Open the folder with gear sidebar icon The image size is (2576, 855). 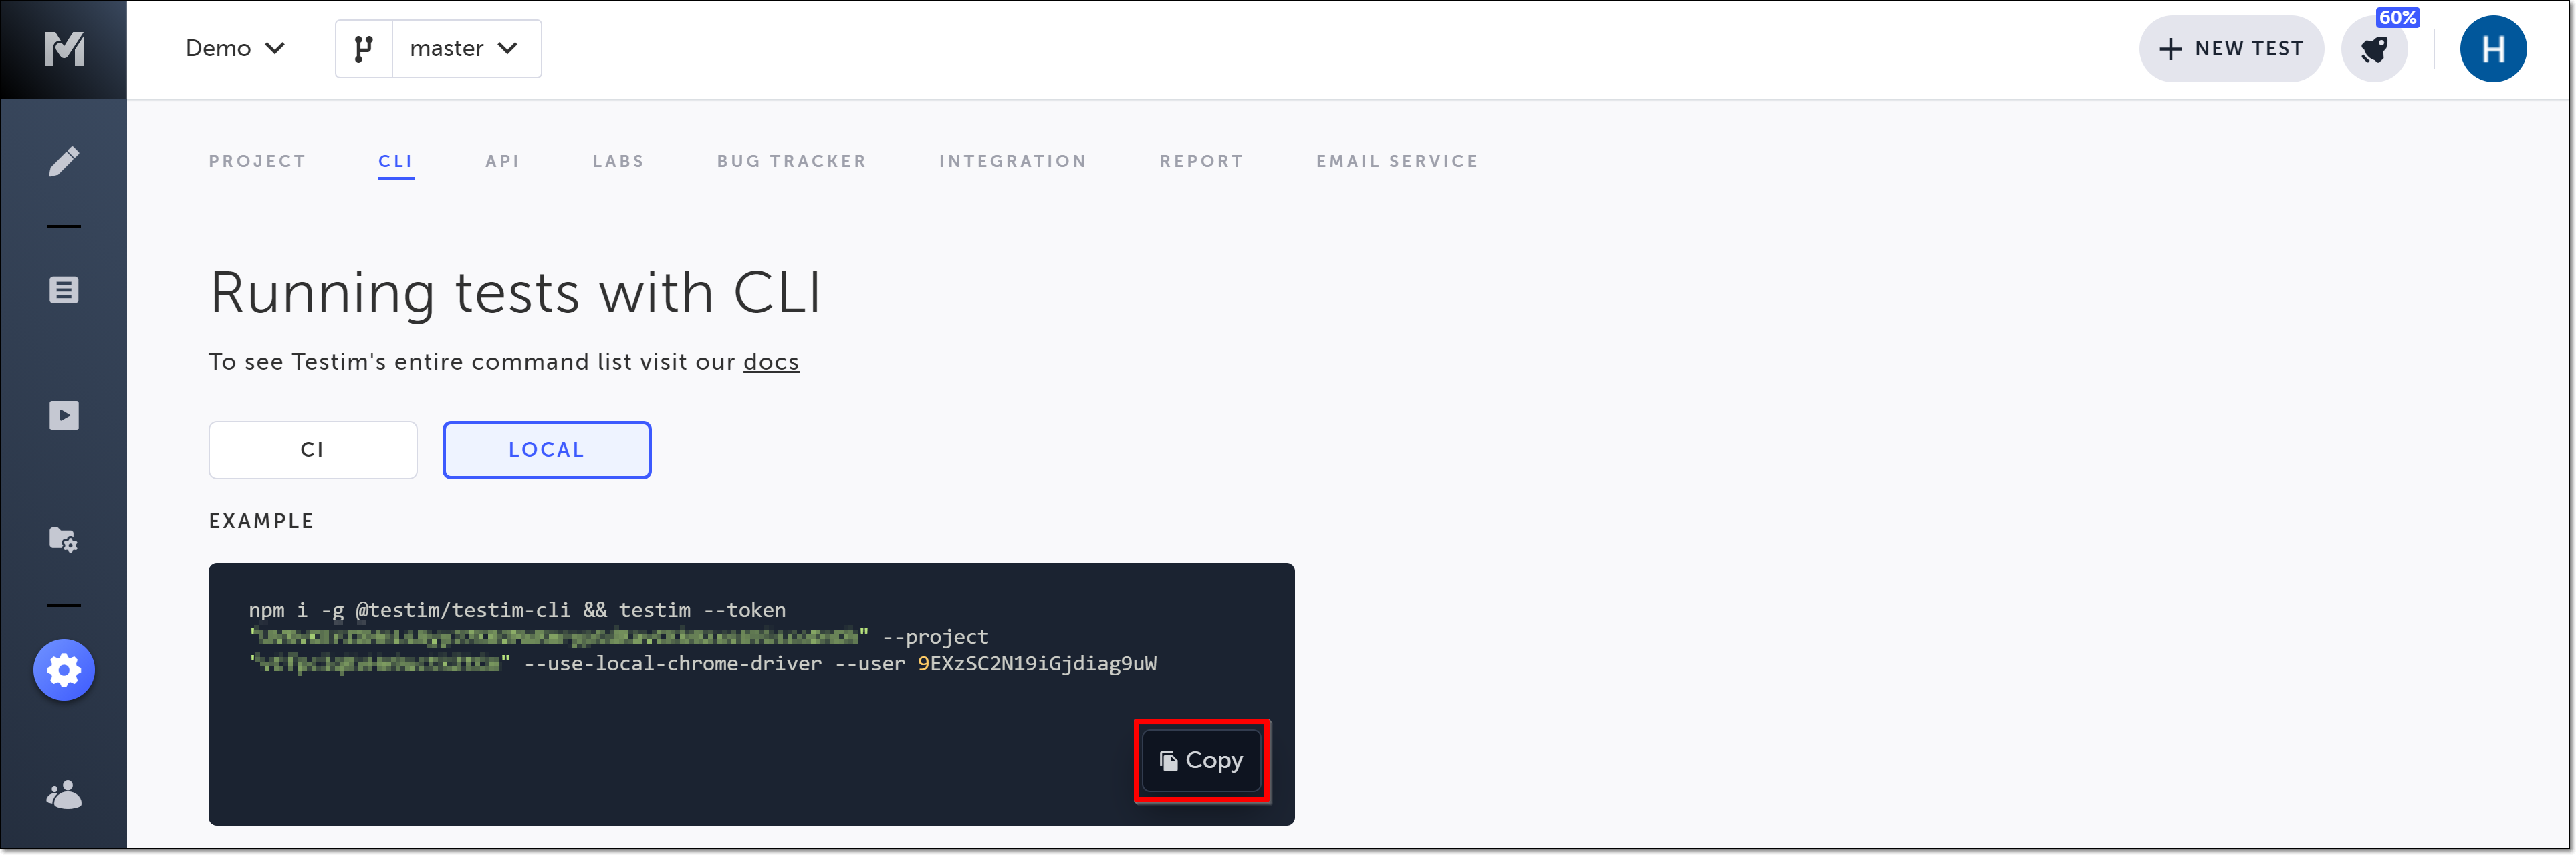coord(64,540)
